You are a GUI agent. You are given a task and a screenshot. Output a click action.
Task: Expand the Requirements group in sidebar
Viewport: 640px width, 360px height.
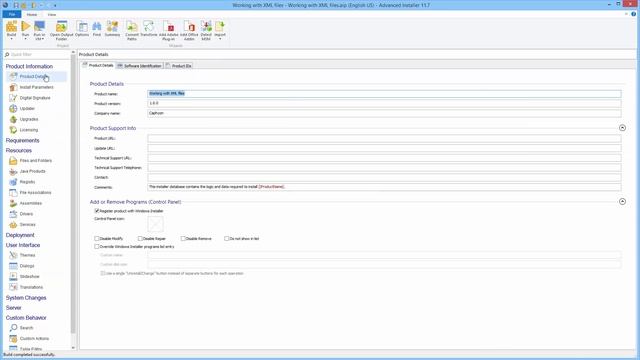click(22, 140)
